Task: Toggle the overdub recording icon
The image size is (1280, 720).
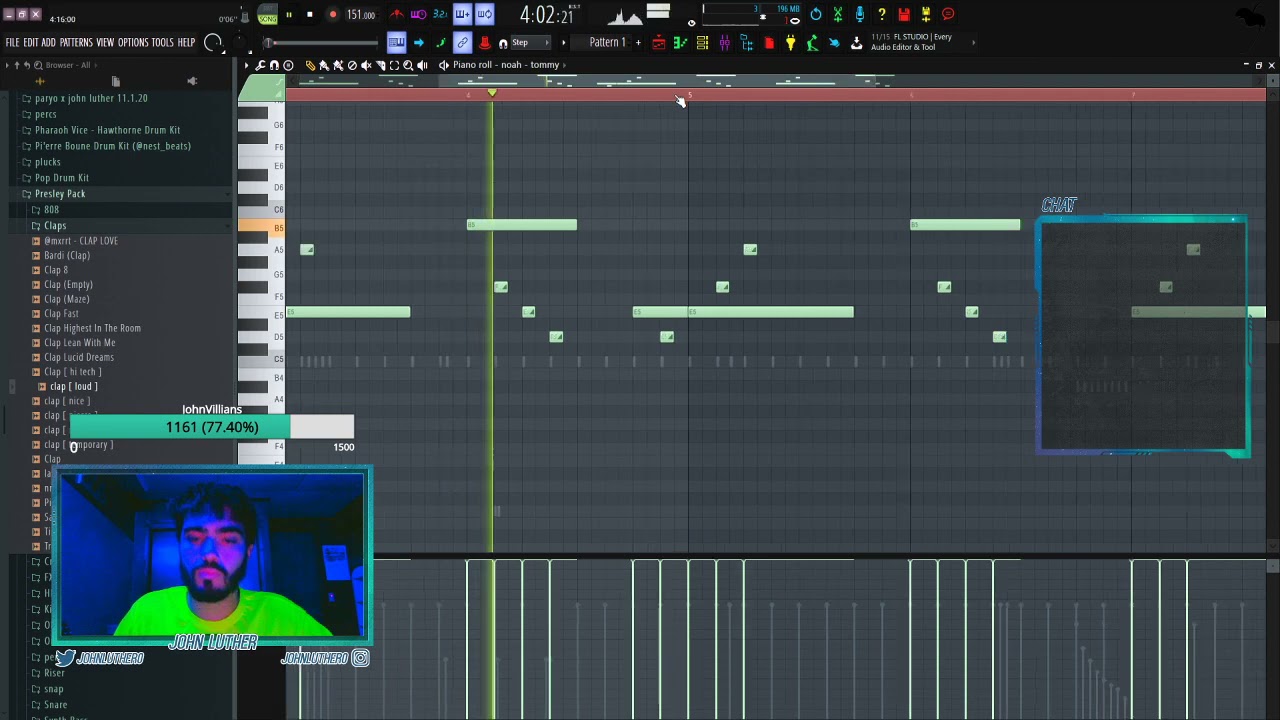Action: tap(462, 15)
